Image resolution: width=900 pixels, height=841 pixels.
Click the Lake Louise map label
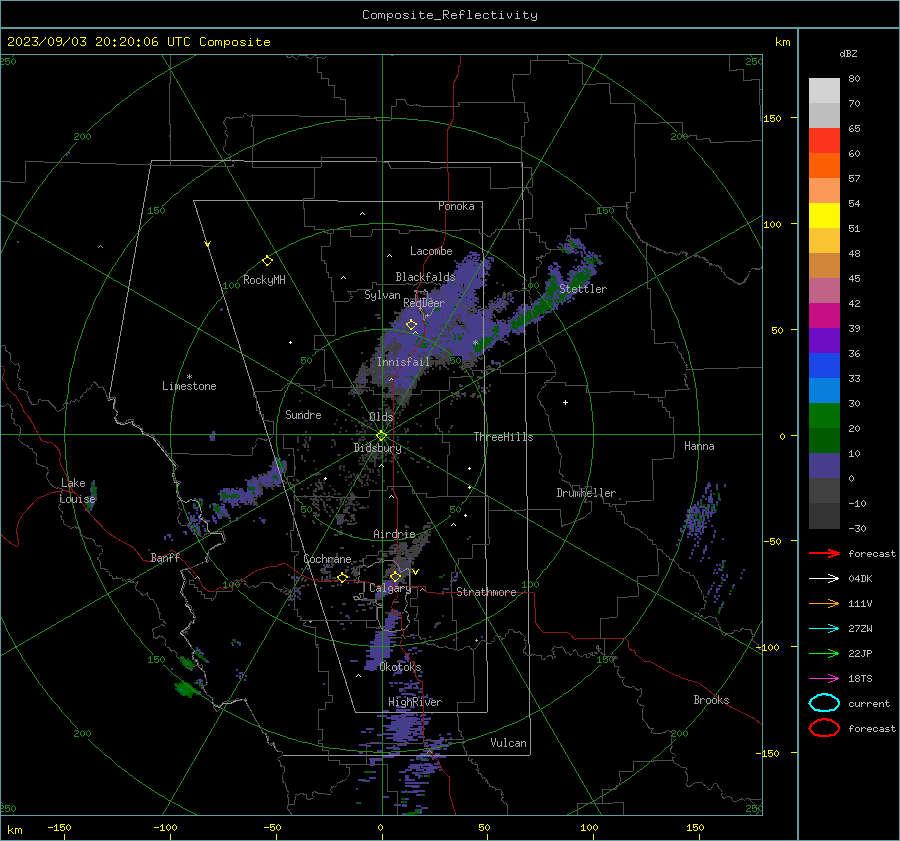(x=77, y=491)
